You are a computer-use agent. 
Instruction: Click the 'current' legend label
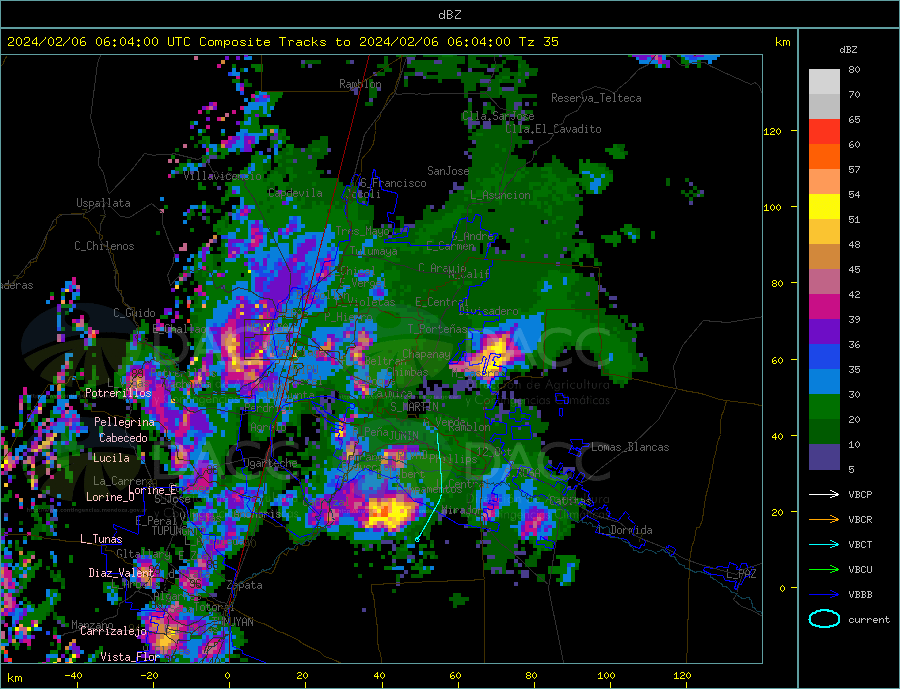(x=869, y=620)
